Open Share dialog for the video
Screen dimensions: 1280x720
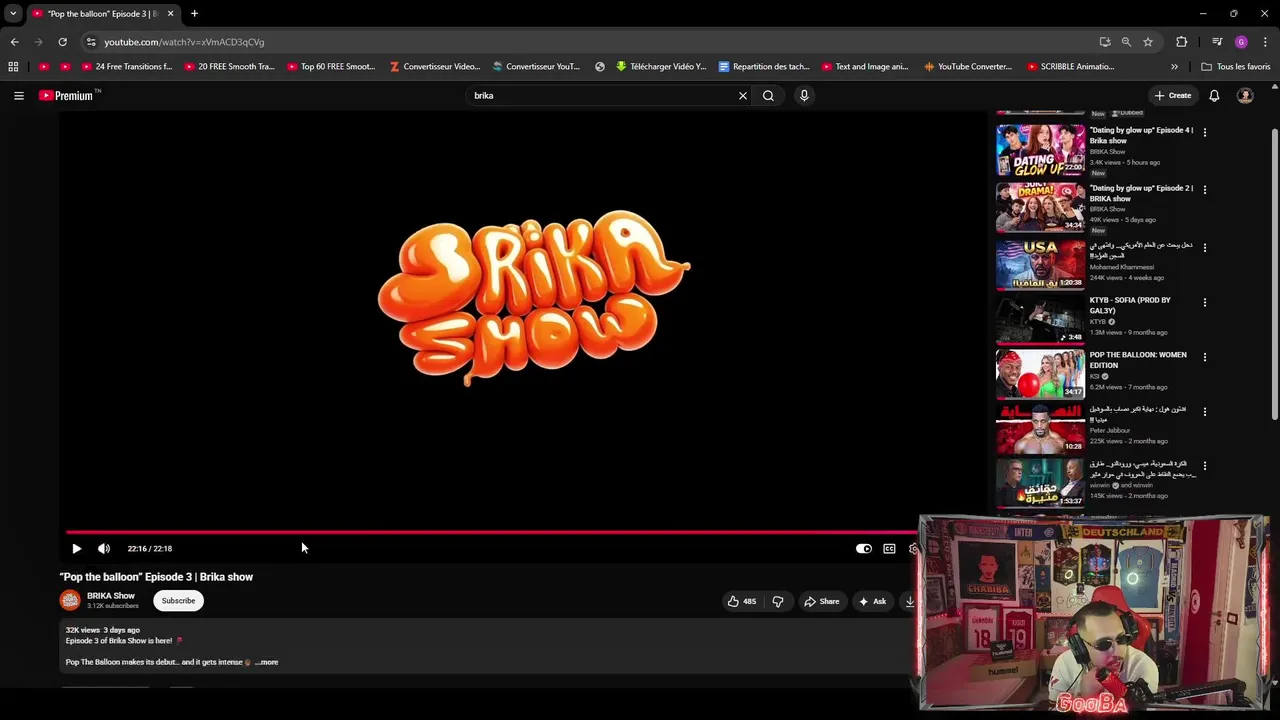coord(821,601)
